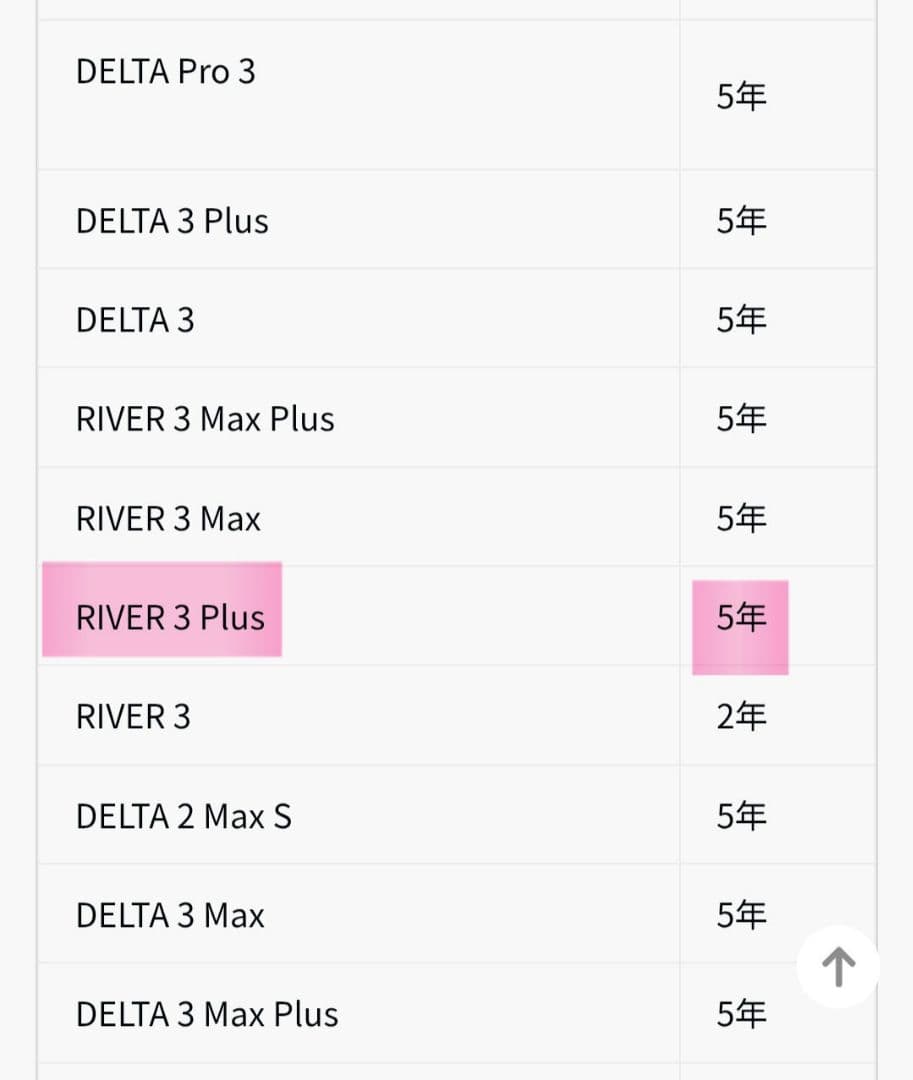Click the DELTA 3 model name
The width and height of the screenshot is (913, 1080).
(x=135, y=320)
